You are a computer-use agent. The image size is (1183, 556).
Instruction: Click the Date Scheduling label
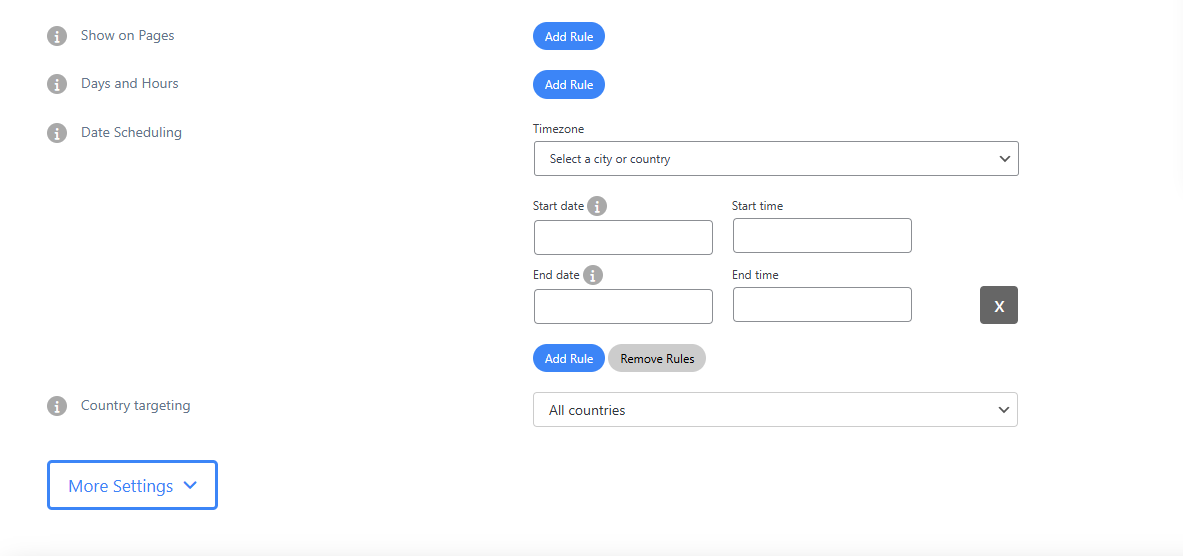tap(131, 132)
